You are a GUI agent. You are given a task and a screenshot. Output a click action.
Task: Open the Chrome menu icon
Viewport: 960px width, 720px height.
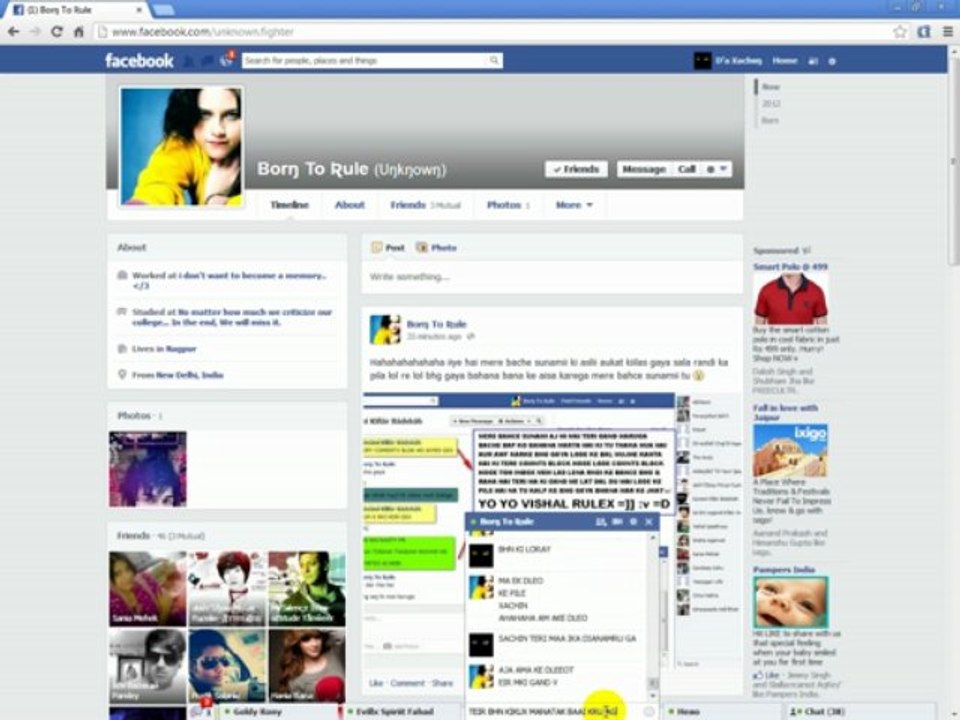[x=947, y=31]
